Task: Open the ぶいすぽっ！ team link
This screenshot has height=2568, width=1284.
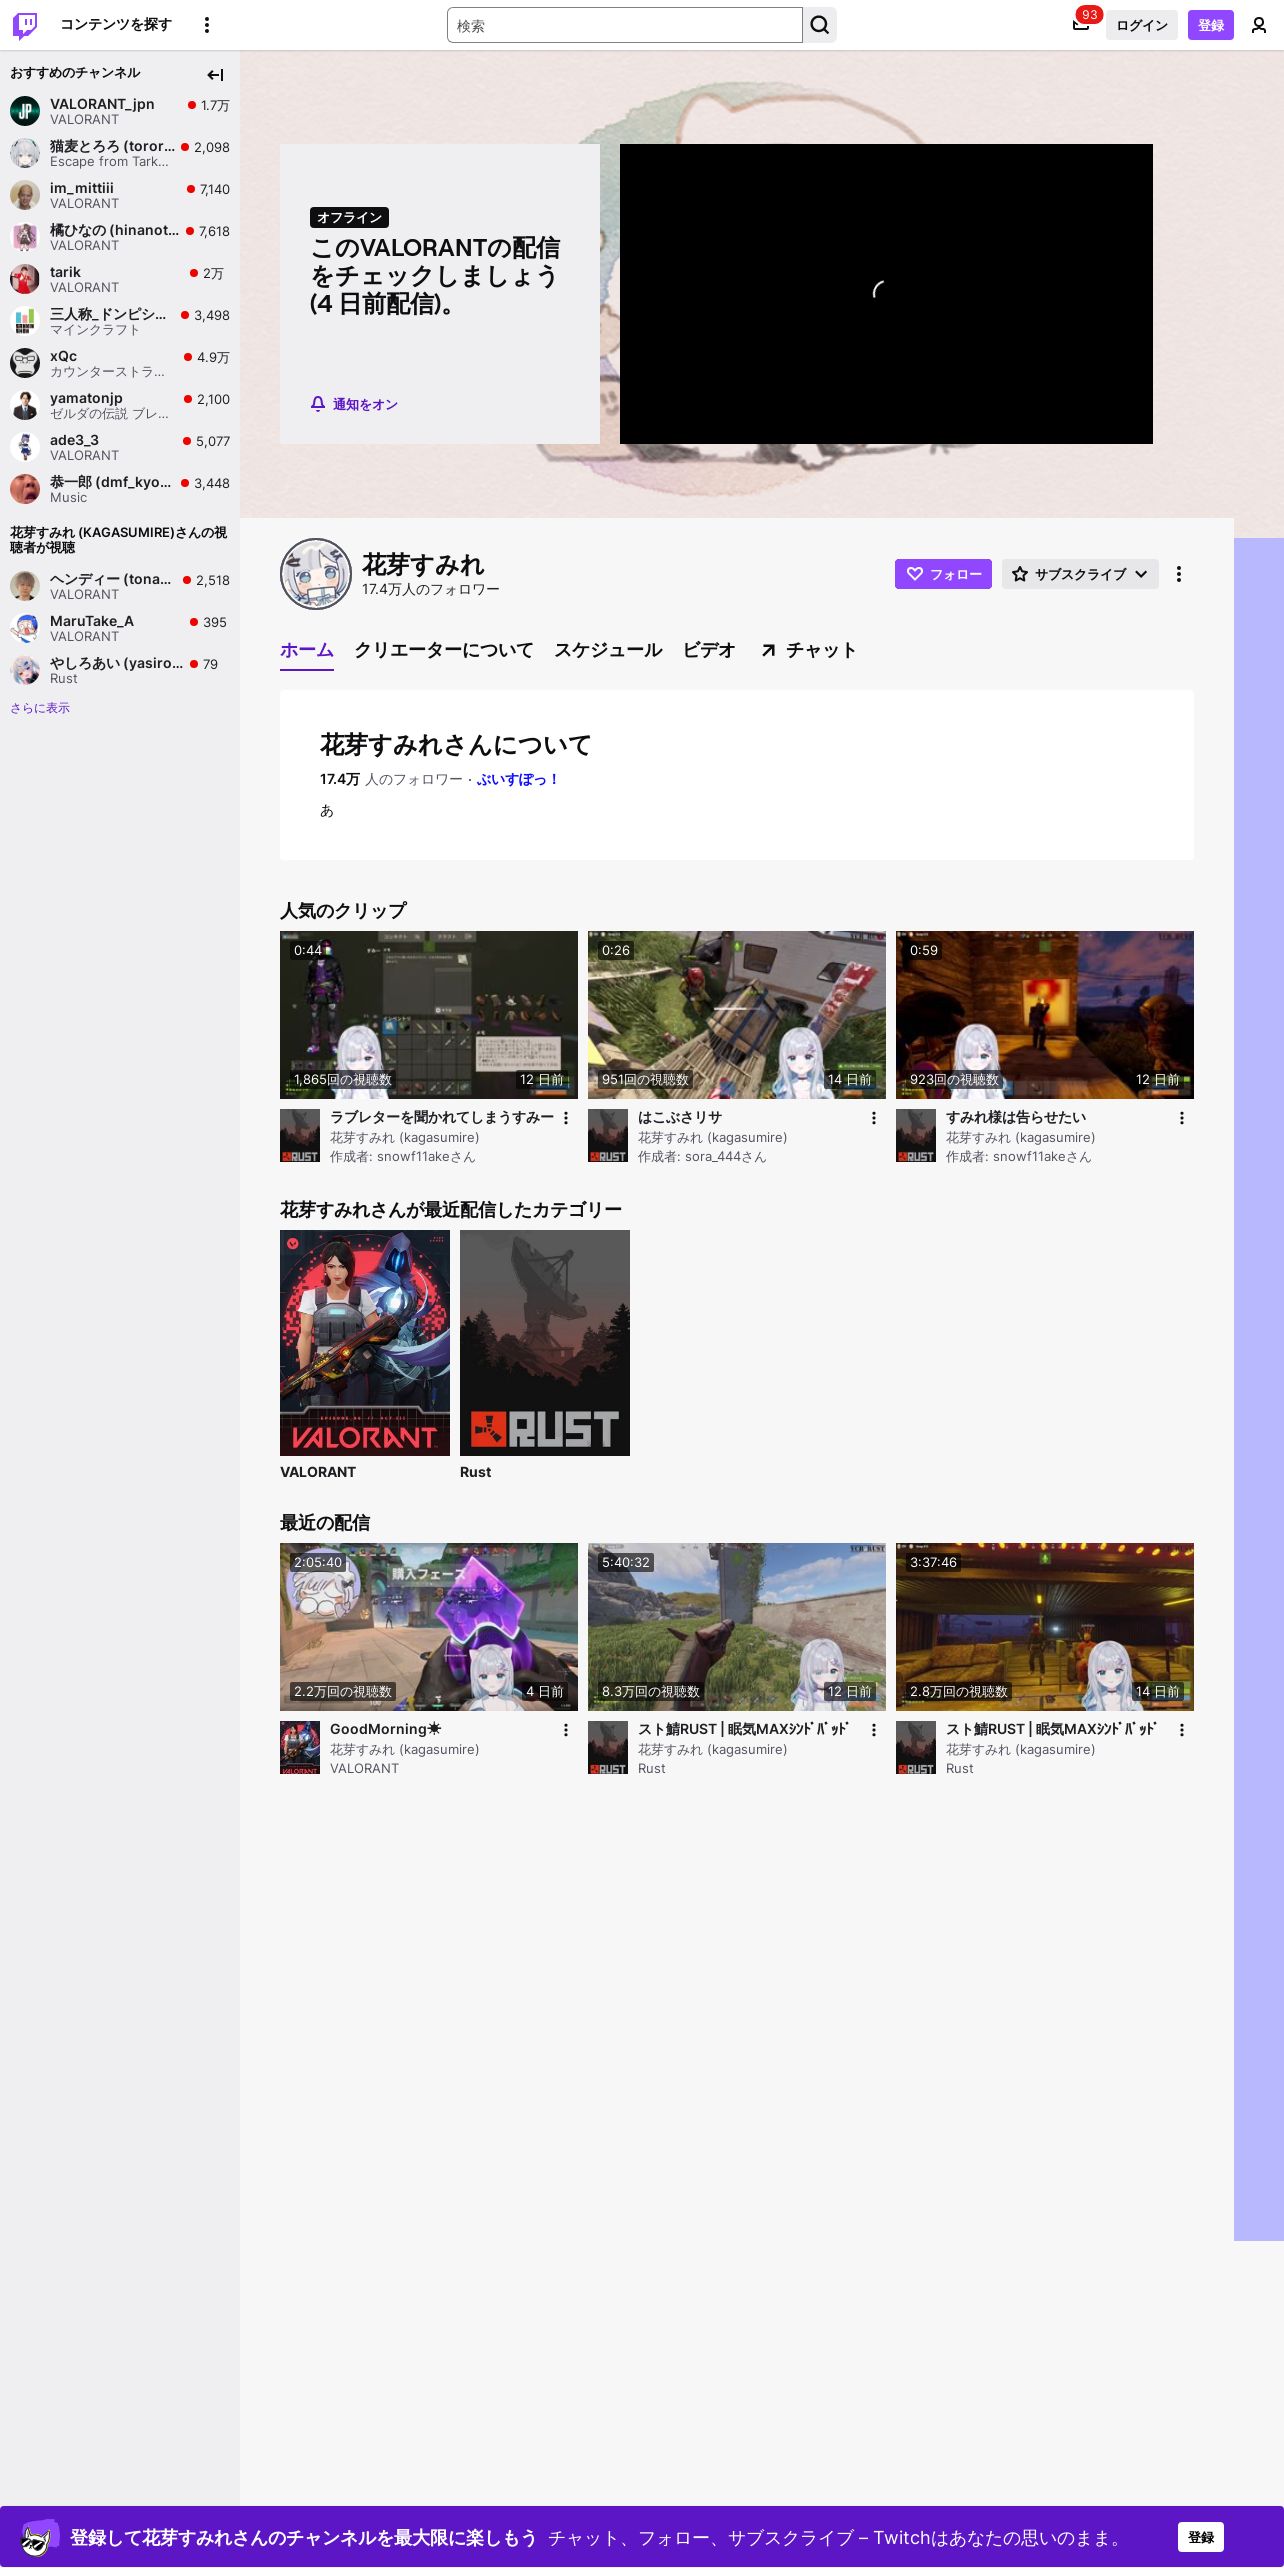Action: [x=518, y=779]
